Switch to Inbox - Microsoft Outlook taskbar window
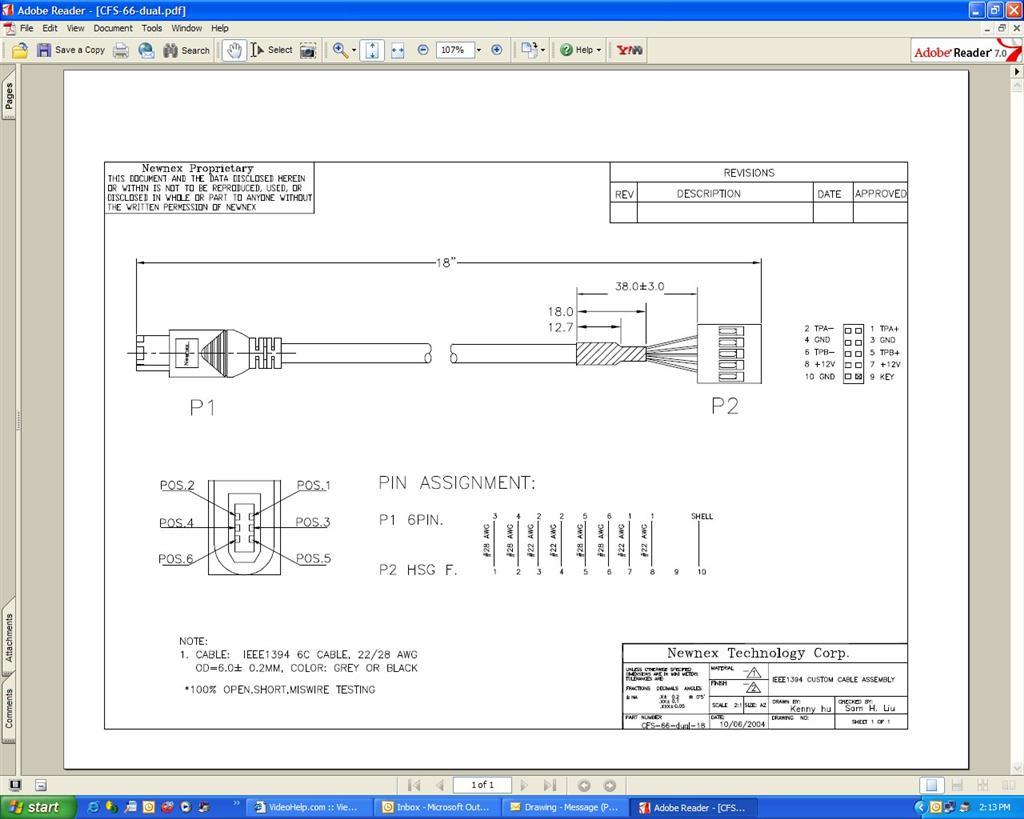This screenshot has height=819, width=1024. 437,807
